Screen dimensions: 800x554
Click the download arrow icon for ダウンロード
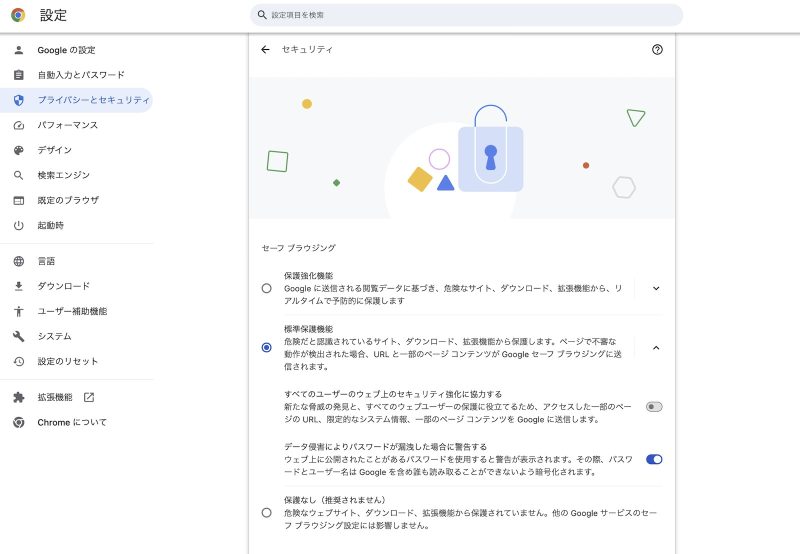pos(19,286)
